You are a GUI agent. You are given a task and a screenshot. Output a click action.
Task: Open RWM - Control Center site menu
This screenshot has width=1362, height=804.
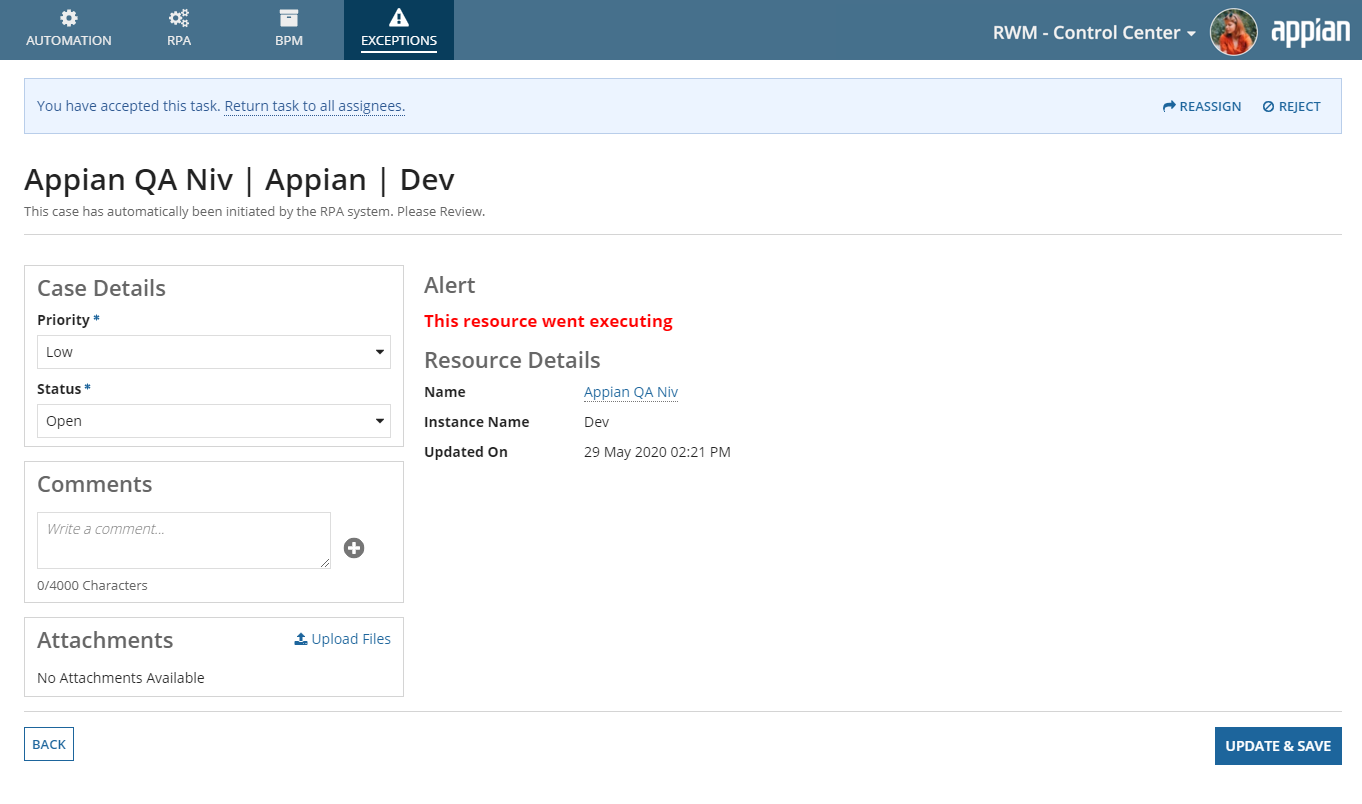1094,33
